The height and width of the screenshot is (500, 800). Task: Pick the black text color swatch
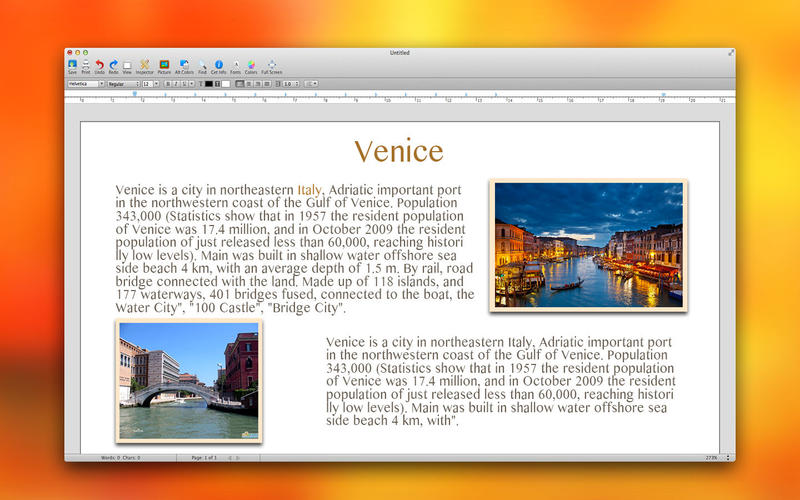click(209, 84)
